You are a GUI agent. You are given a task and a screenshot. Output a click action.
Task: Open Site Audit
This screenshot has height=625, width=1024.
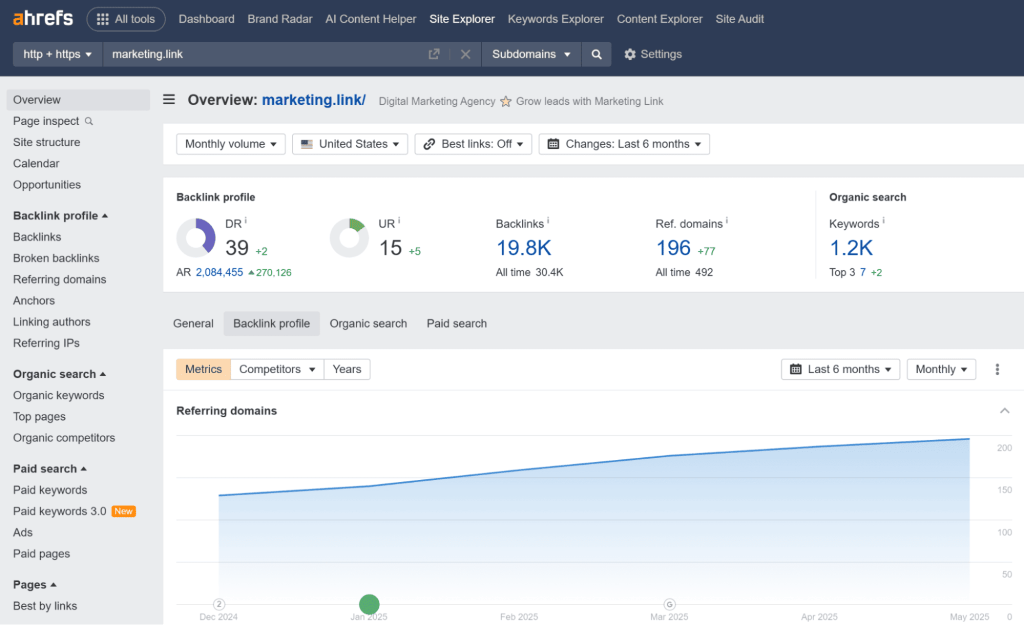click(x=739, y=19)
